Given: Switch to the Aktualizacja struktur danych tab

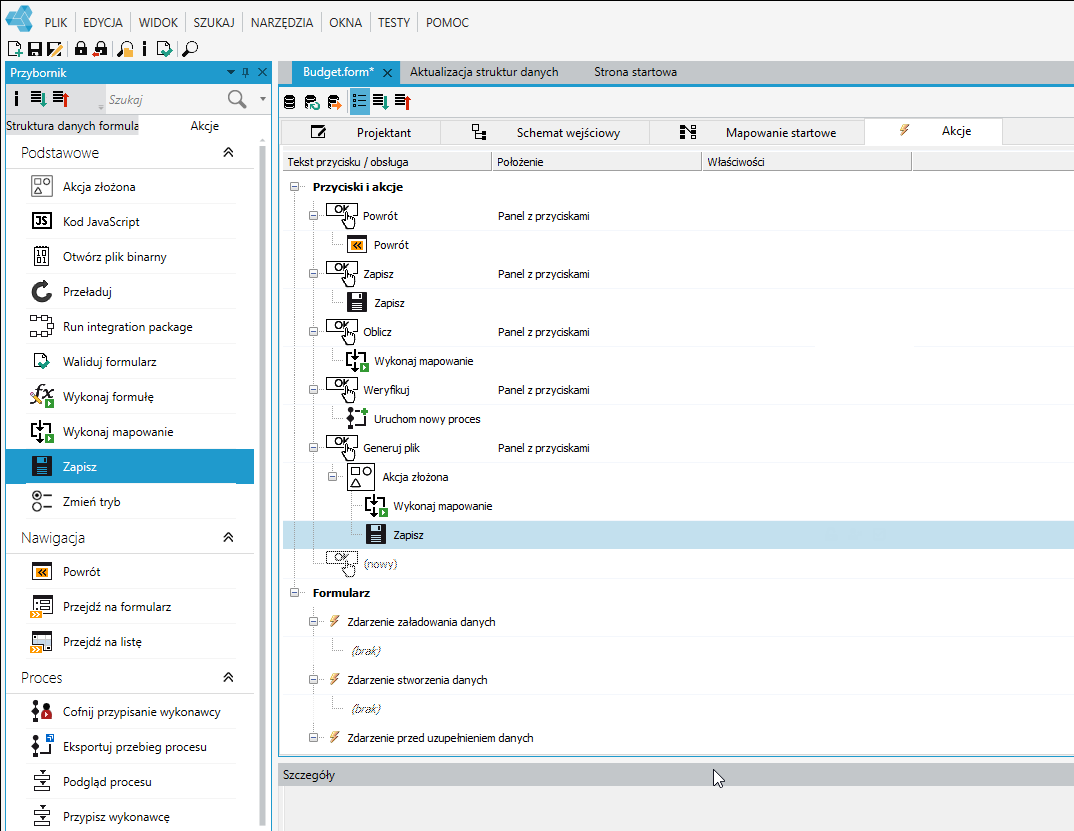Looking at the screenshot, I should click(484, 72).
